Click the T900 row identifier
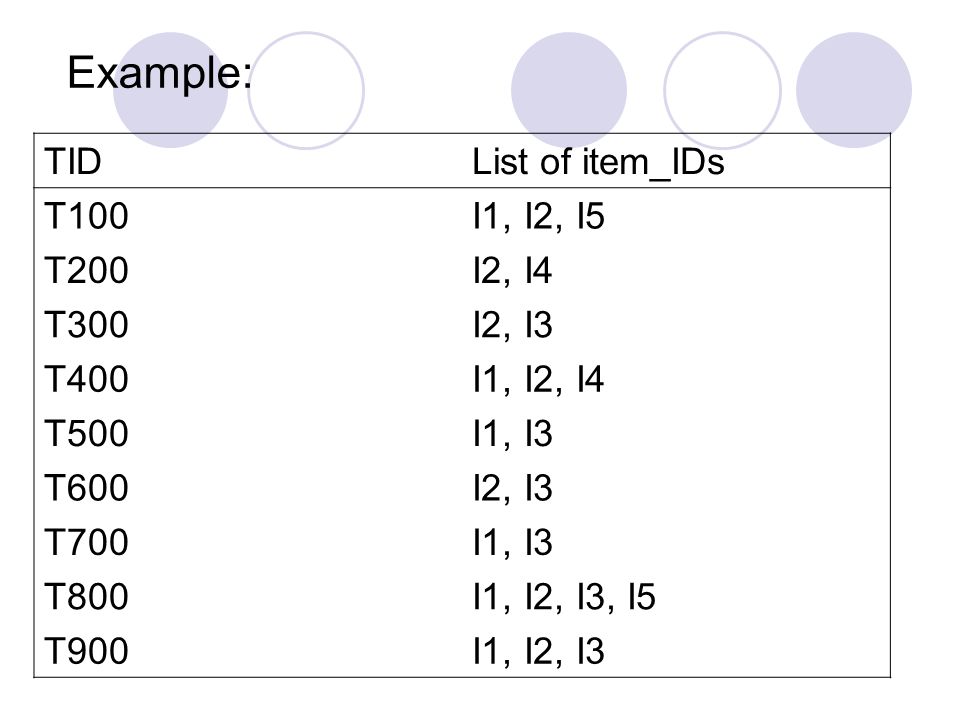 [86, 651]
